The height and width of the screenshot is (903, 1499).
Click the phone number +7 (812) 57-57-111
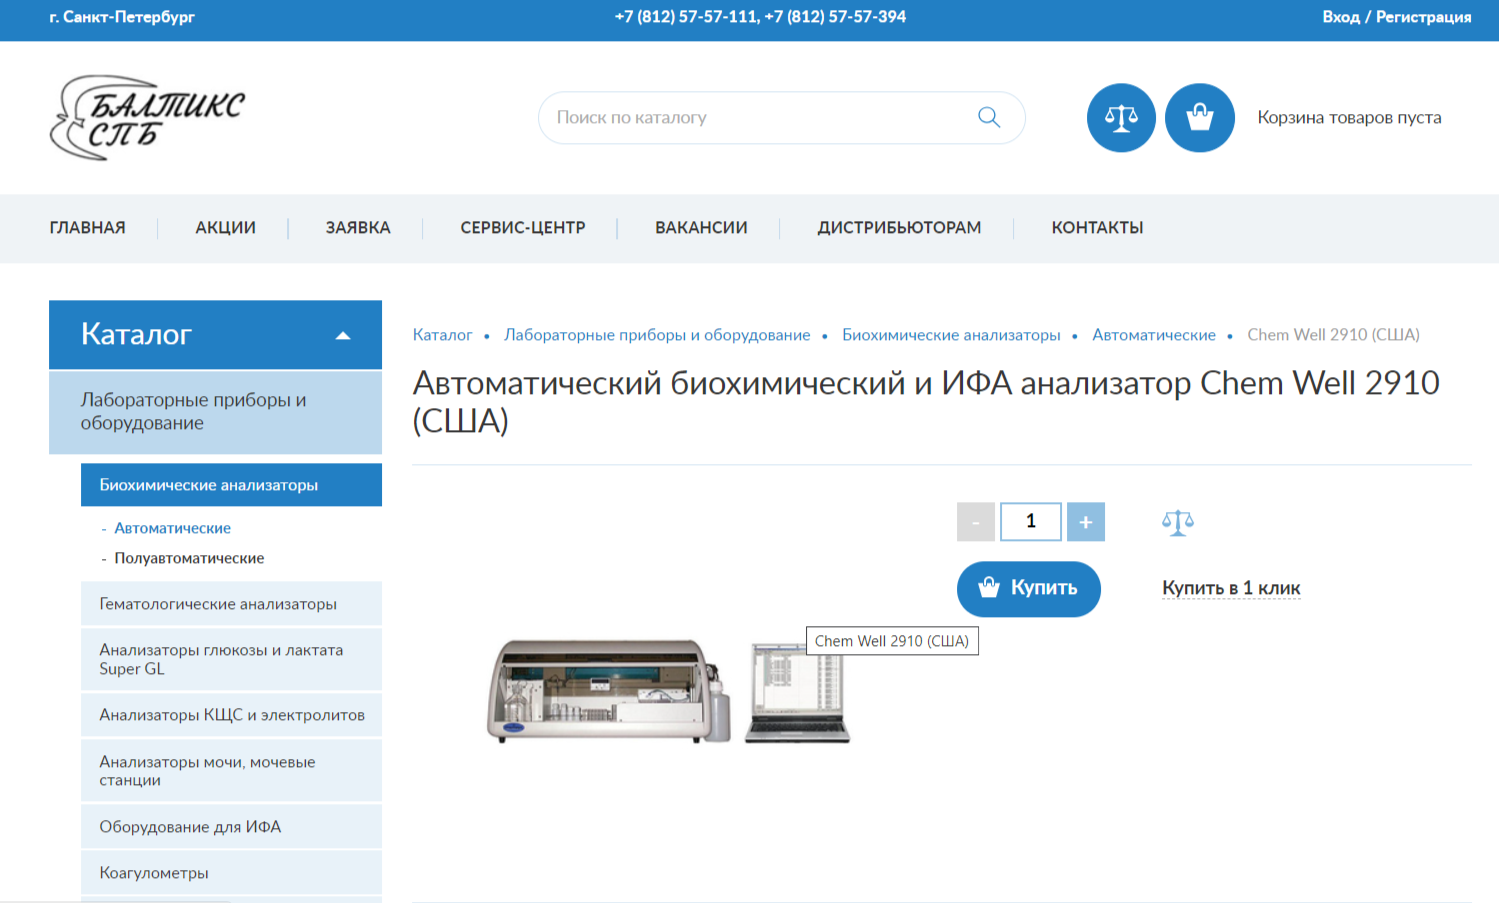click(x=686, y=17)
